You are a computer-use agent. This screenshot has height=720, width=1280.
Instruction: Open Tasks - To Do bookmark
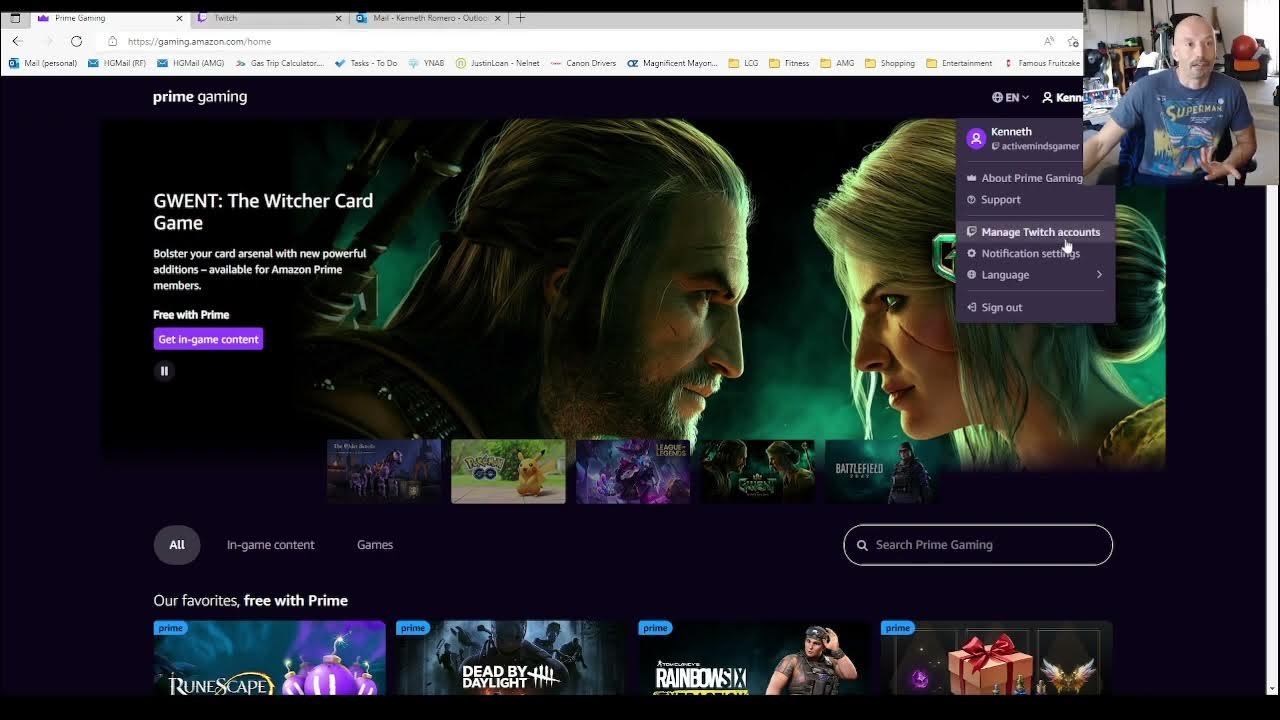coord(366,63)
